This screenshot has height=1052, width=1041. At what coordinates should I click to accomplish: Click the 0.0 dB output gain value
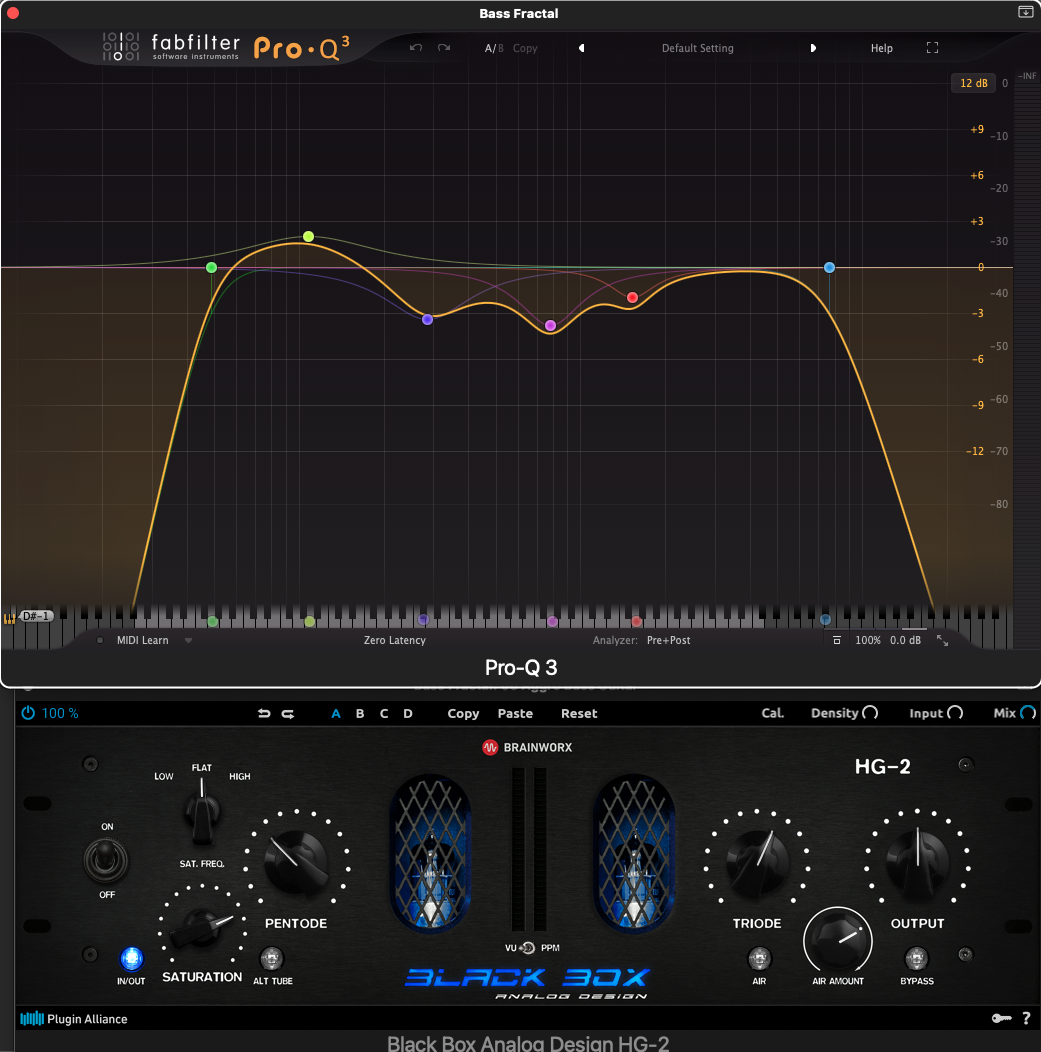906,640
